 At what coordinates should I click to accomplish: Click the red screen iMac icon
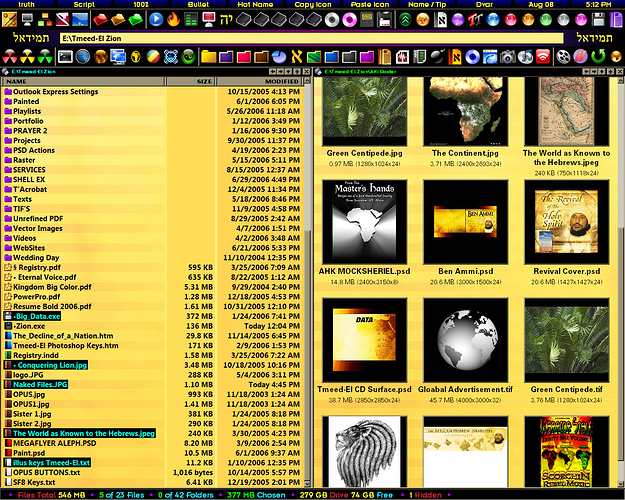click(208, 19)
